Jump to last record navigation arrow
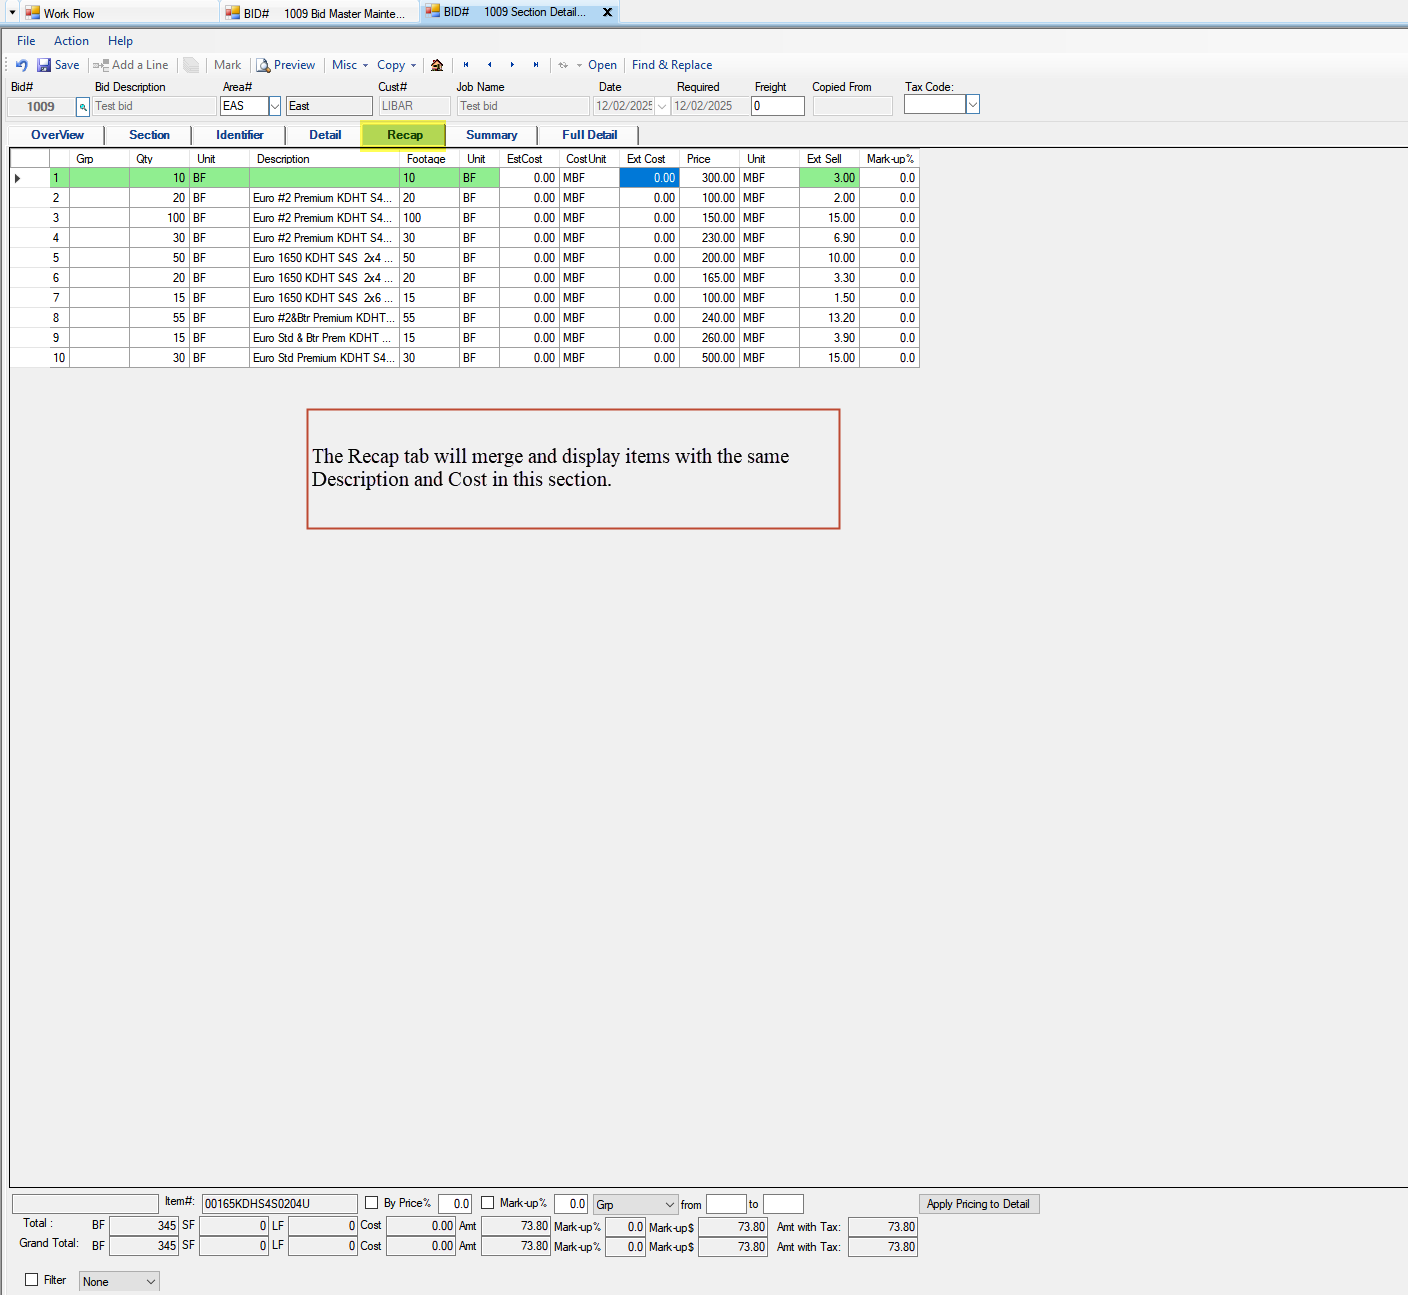Screen dimensions: 1408x1295 coord(536,65)
